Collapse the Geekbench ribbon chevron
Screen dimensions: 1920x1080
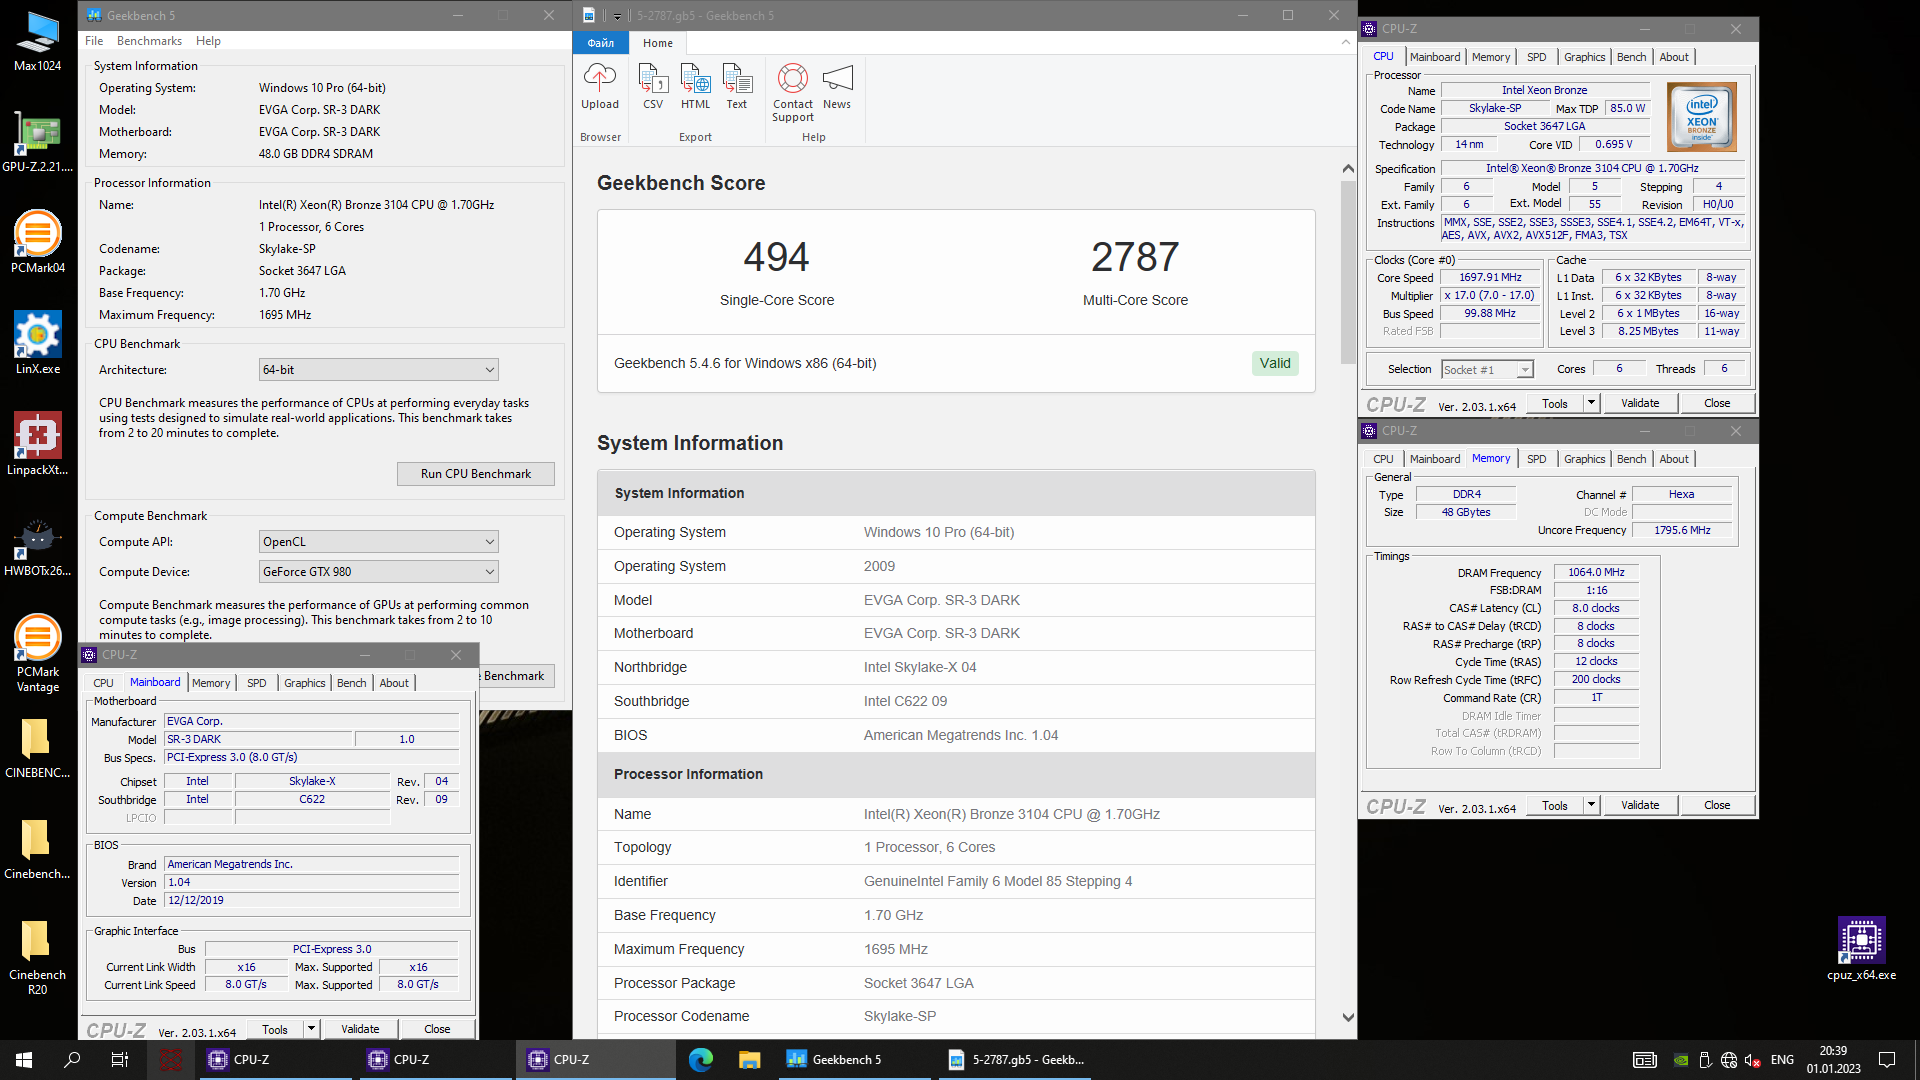(x=1346, y=43)
